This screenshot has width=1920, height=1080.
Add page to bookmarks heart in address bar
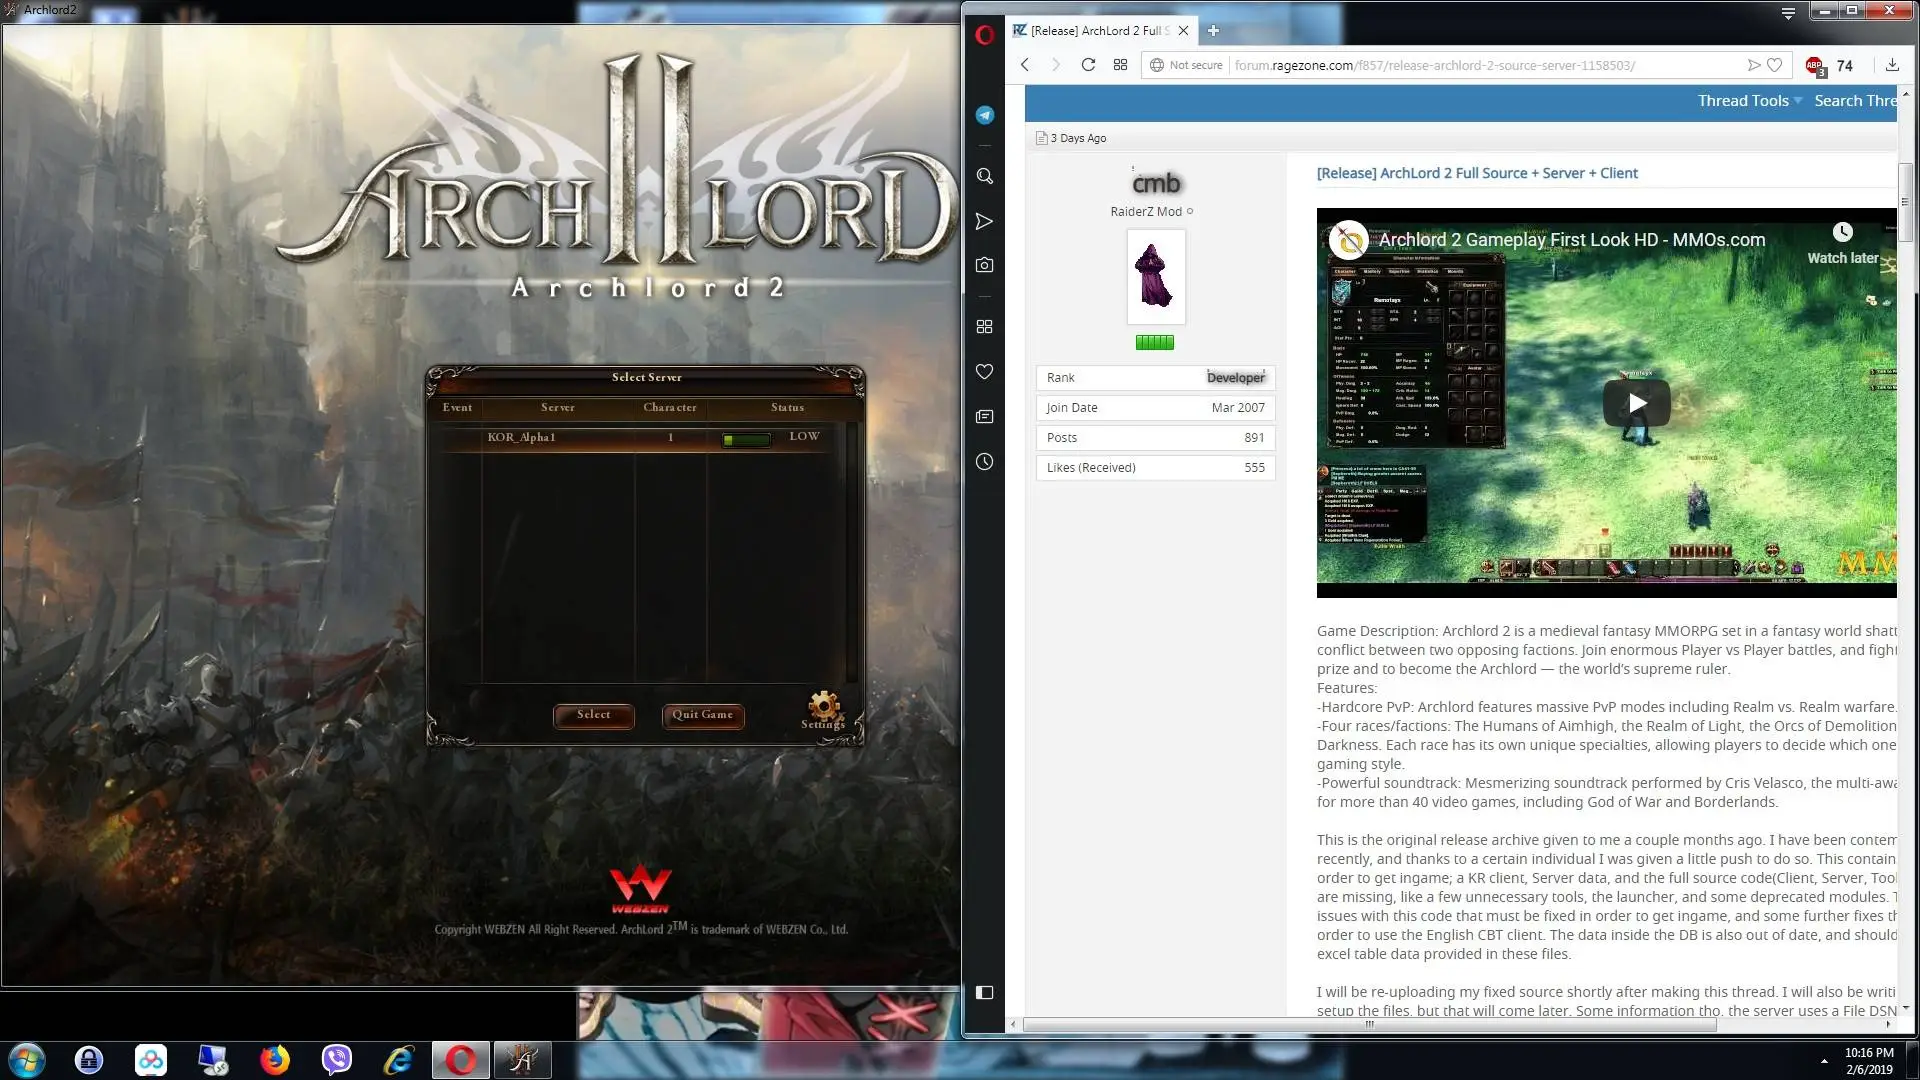point(1775,65)
